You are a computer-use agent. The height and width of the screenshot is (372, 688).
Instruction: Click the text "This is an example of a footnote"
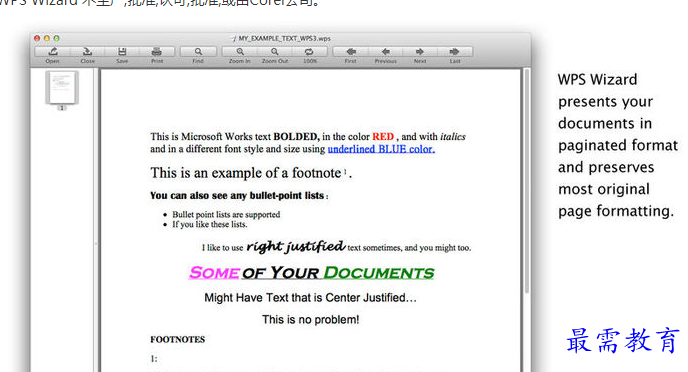246,173
